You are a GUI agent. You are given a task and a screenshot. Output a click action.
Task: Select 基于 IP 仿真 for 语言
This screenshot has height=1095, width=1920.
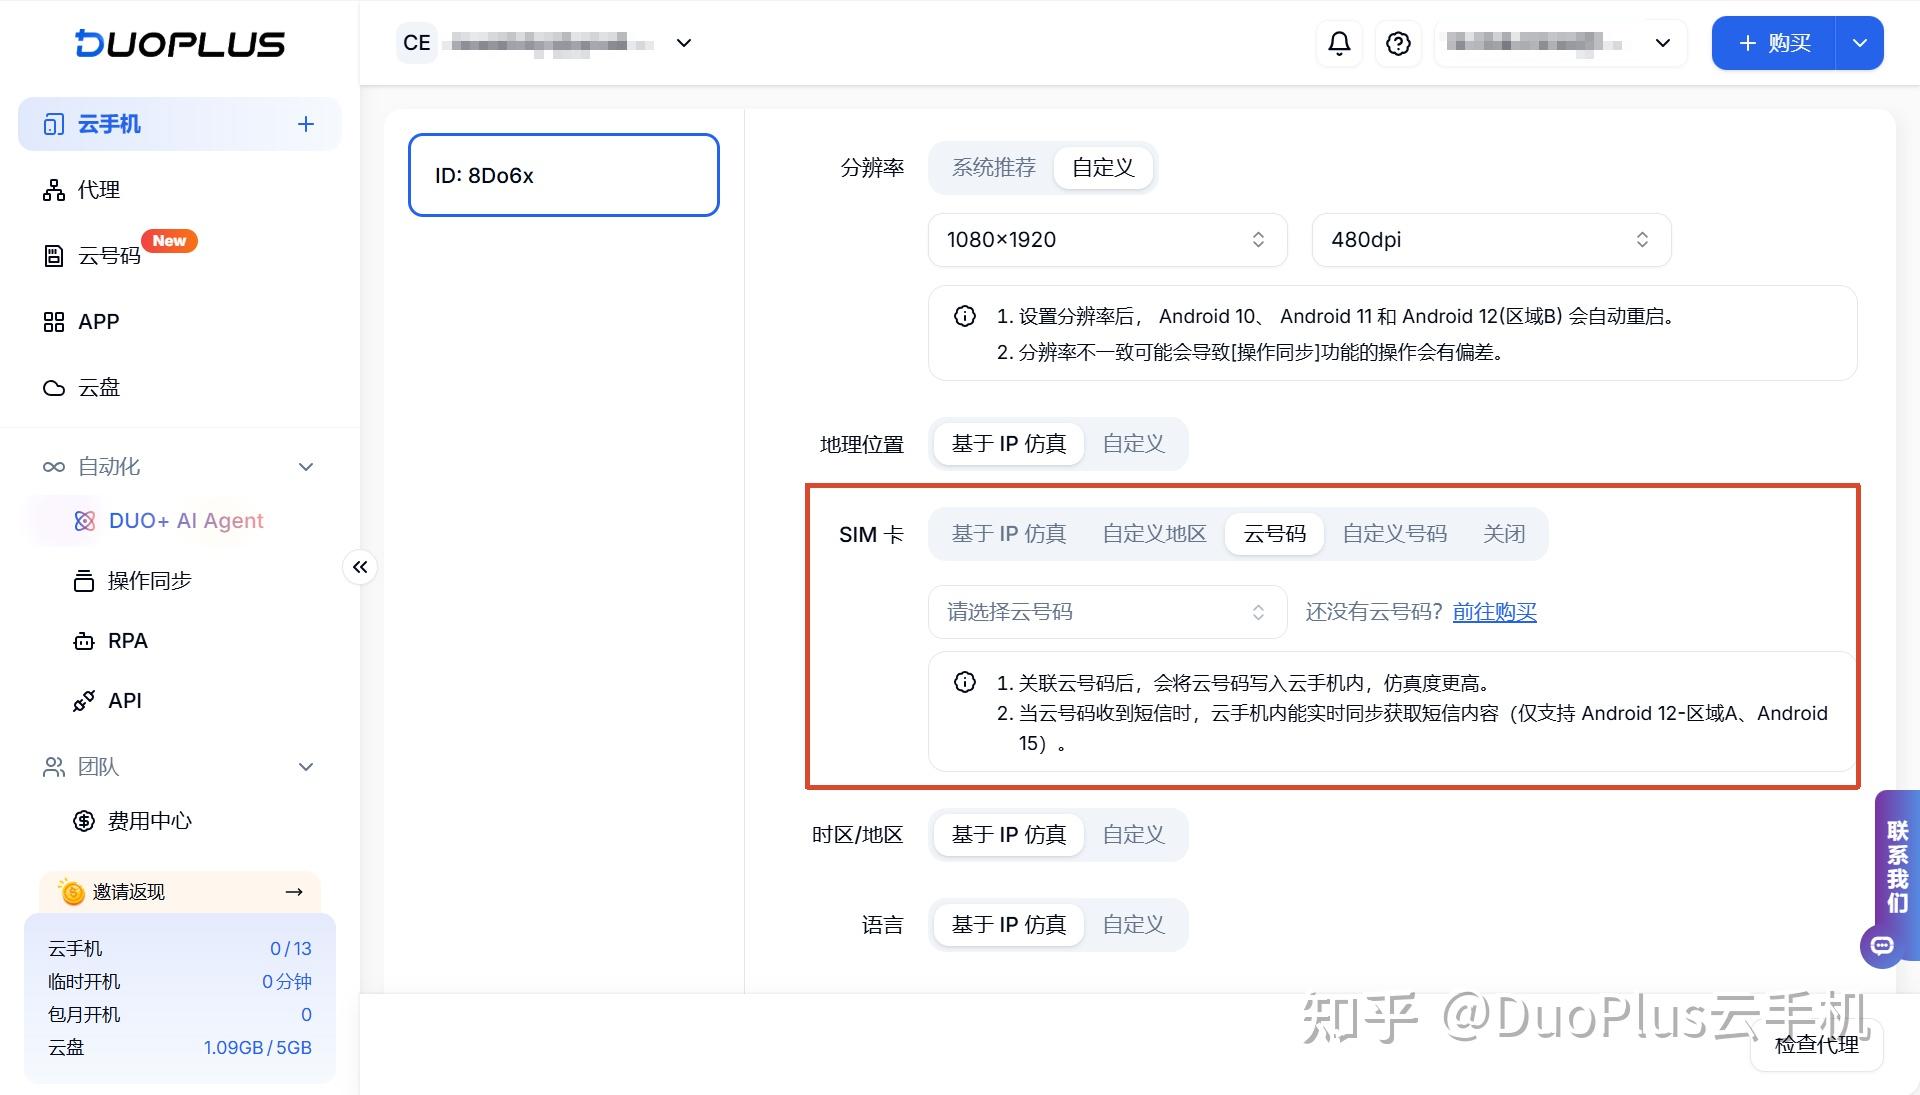[1009, 925]
